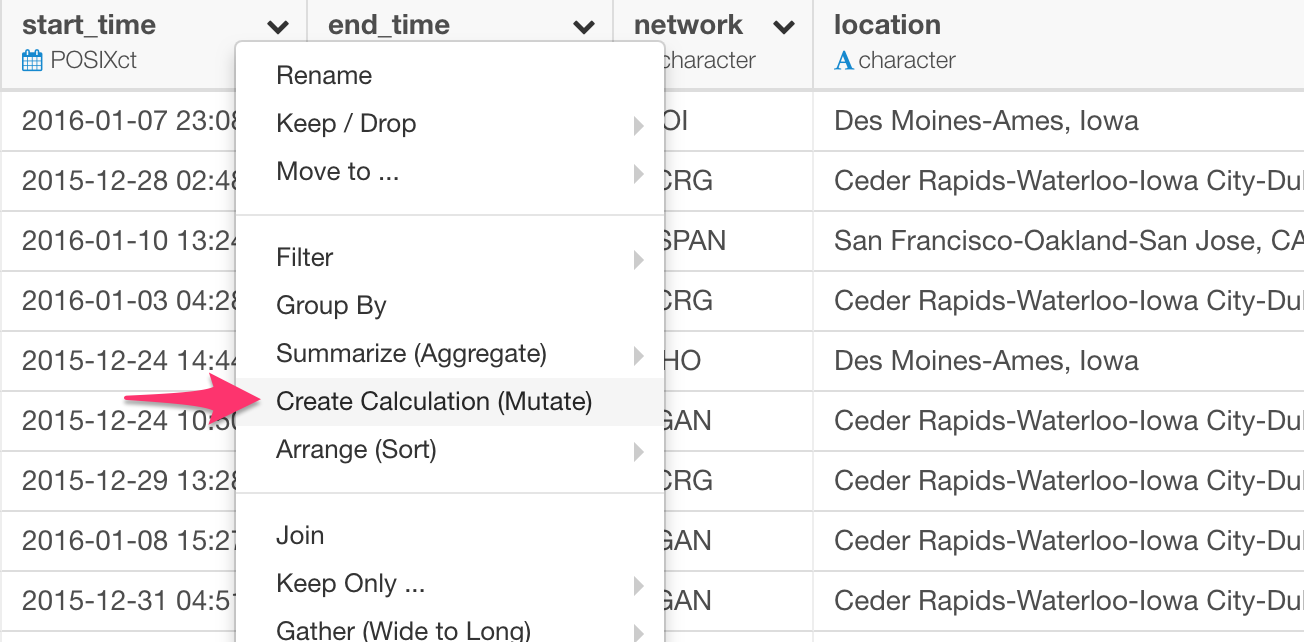Viewport: 1304px width, 642px height.
Task: Open Summarize (Aggregate) submenu
Action: pos(411,354)
